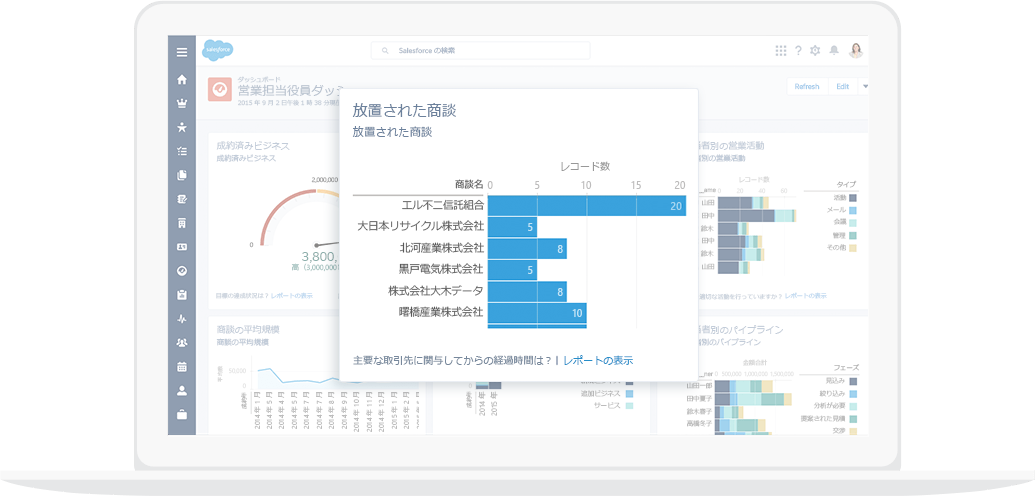Click the crown icon in the sidebar
The image size is (1035, 496).
click(181, 103)
